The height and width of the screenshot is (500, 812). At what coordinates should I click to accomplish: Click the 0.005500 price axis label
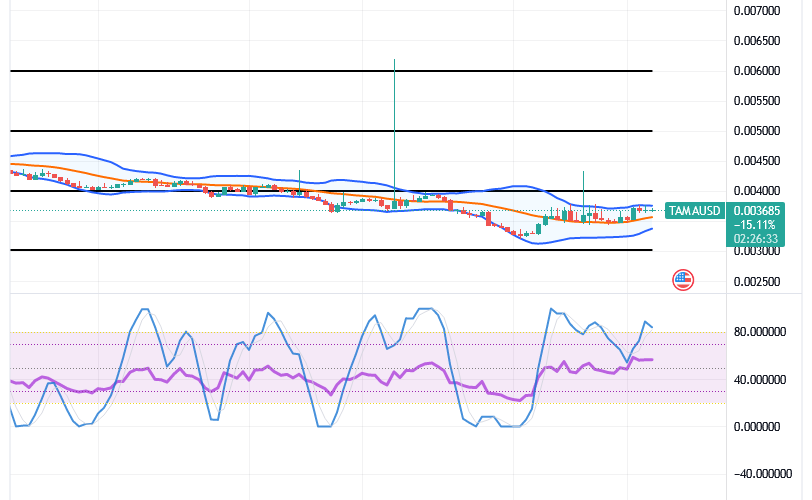[x=757, y=101]
